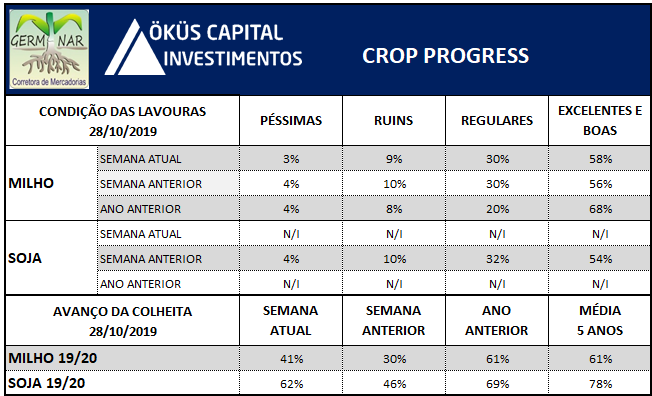Screen dimensions: 652x396
Task: Select the RUINS column header
Action: coord(393,121)
